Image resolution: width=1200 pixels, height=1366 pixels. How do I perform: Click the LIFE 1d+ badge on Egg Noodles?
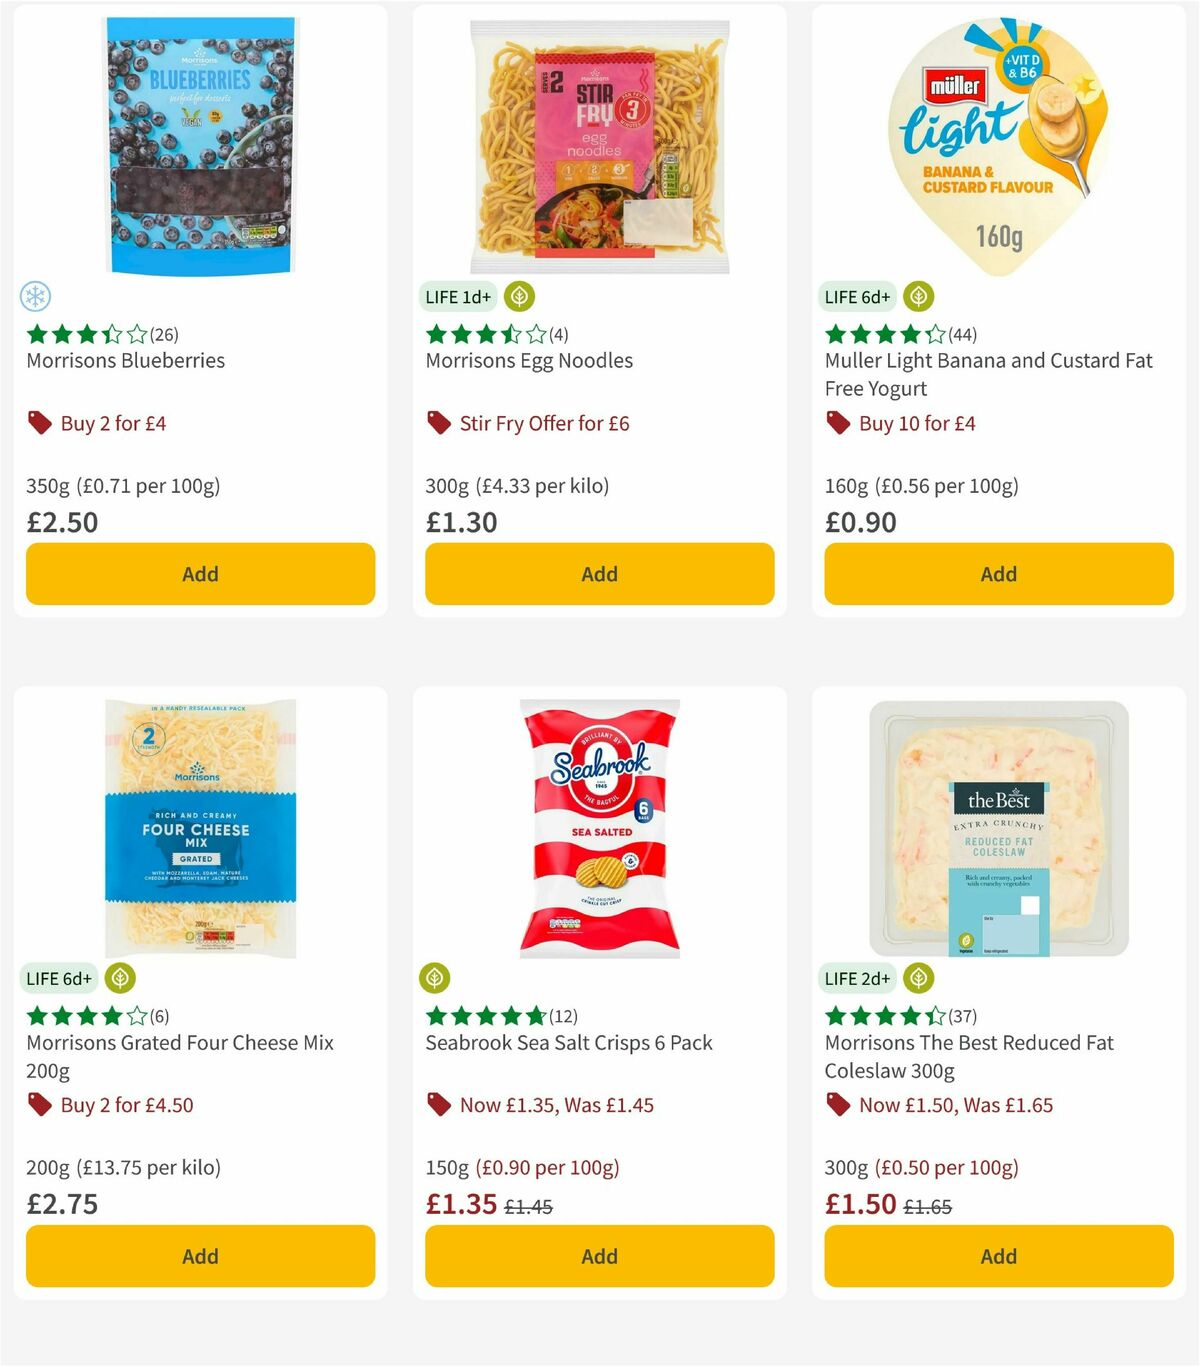(458, 296)
